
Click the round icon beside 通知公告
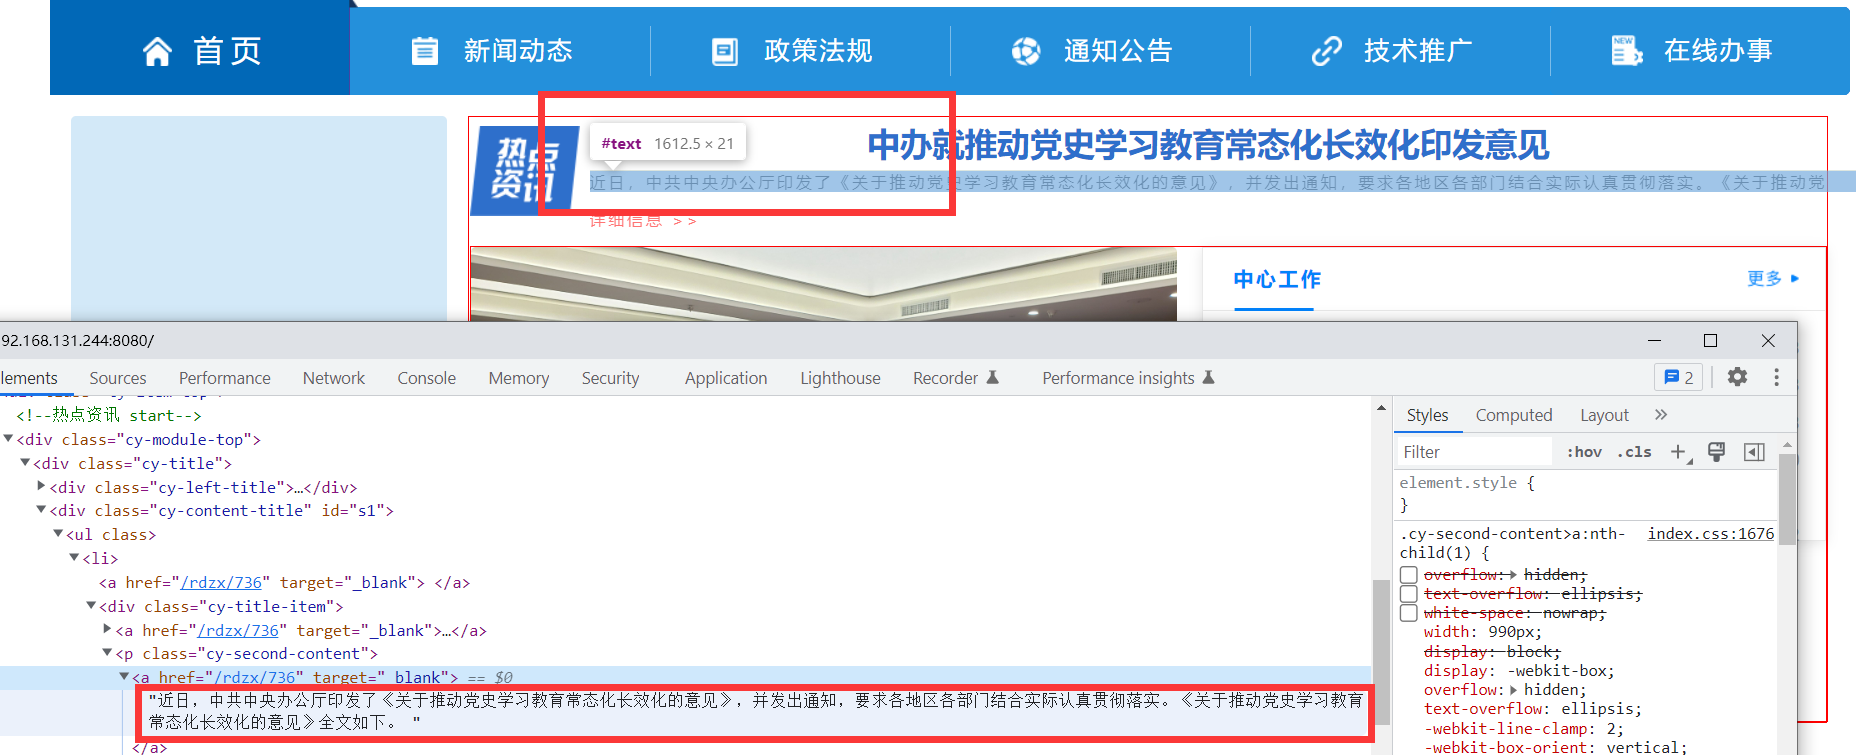tap(1026, 51)
